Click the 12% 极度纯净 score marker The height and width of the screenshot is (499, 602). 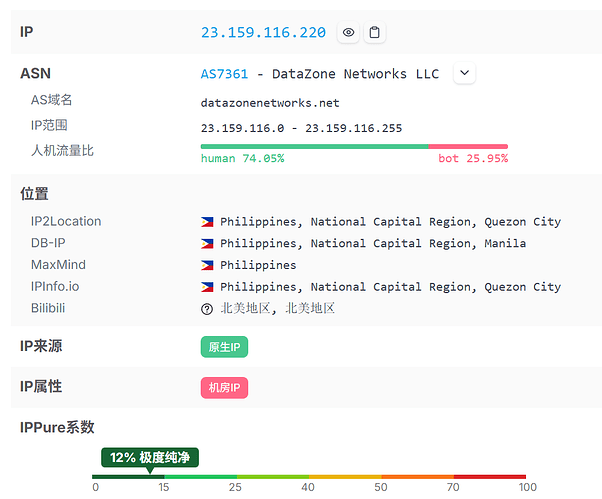pos(150,458)
